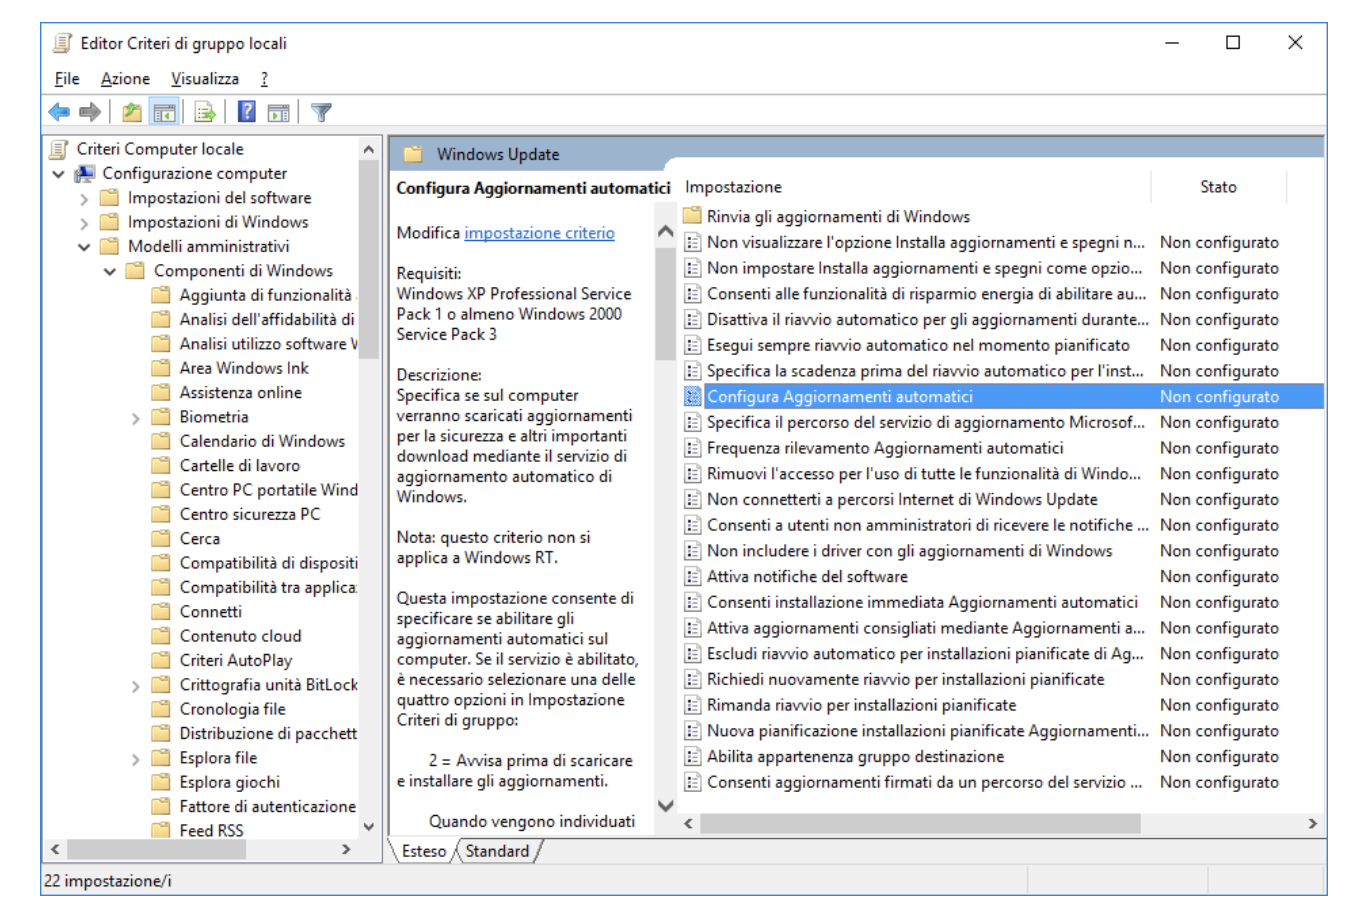Click the policy icon beside Attiva notifiche del software
This screenshot has height=912, width=1348.
[x=692, y=577]
